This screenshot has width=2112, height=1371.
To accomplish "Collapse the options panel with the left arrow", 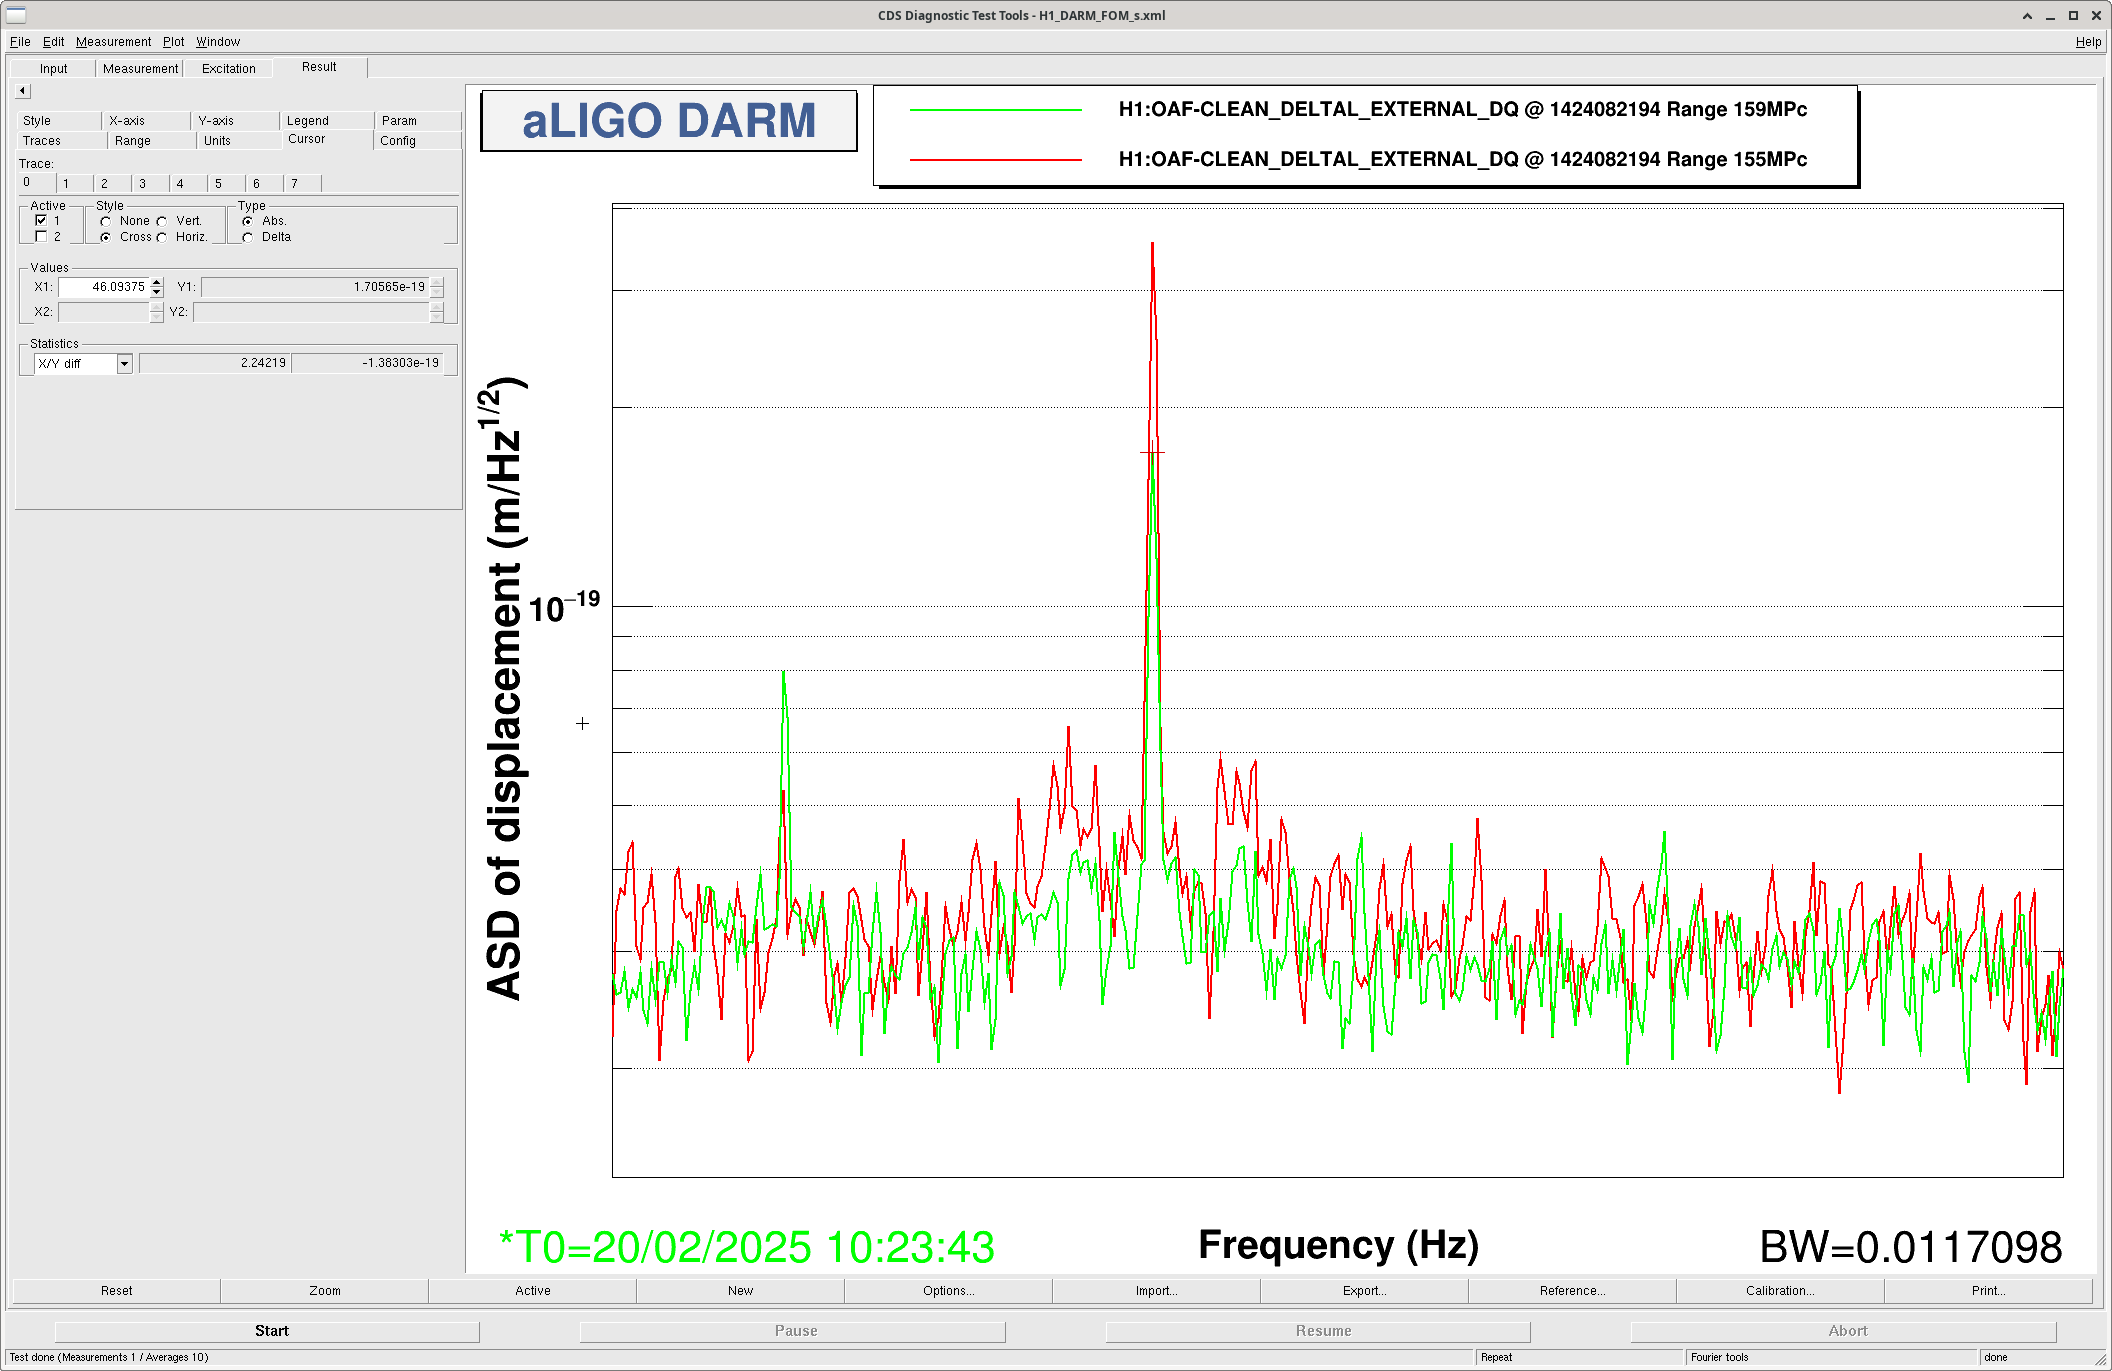I will 22,91.
